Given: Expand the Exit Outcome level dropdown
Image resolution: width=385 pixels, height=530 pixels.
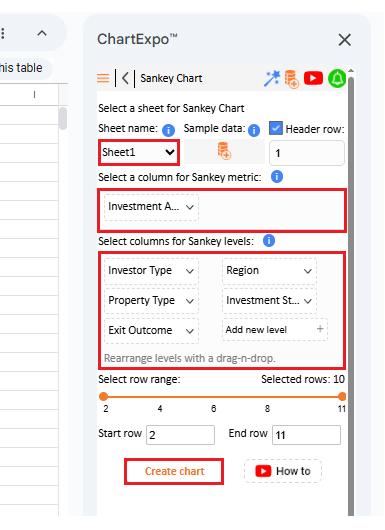Looking at the screenshot, I should 151,330.
